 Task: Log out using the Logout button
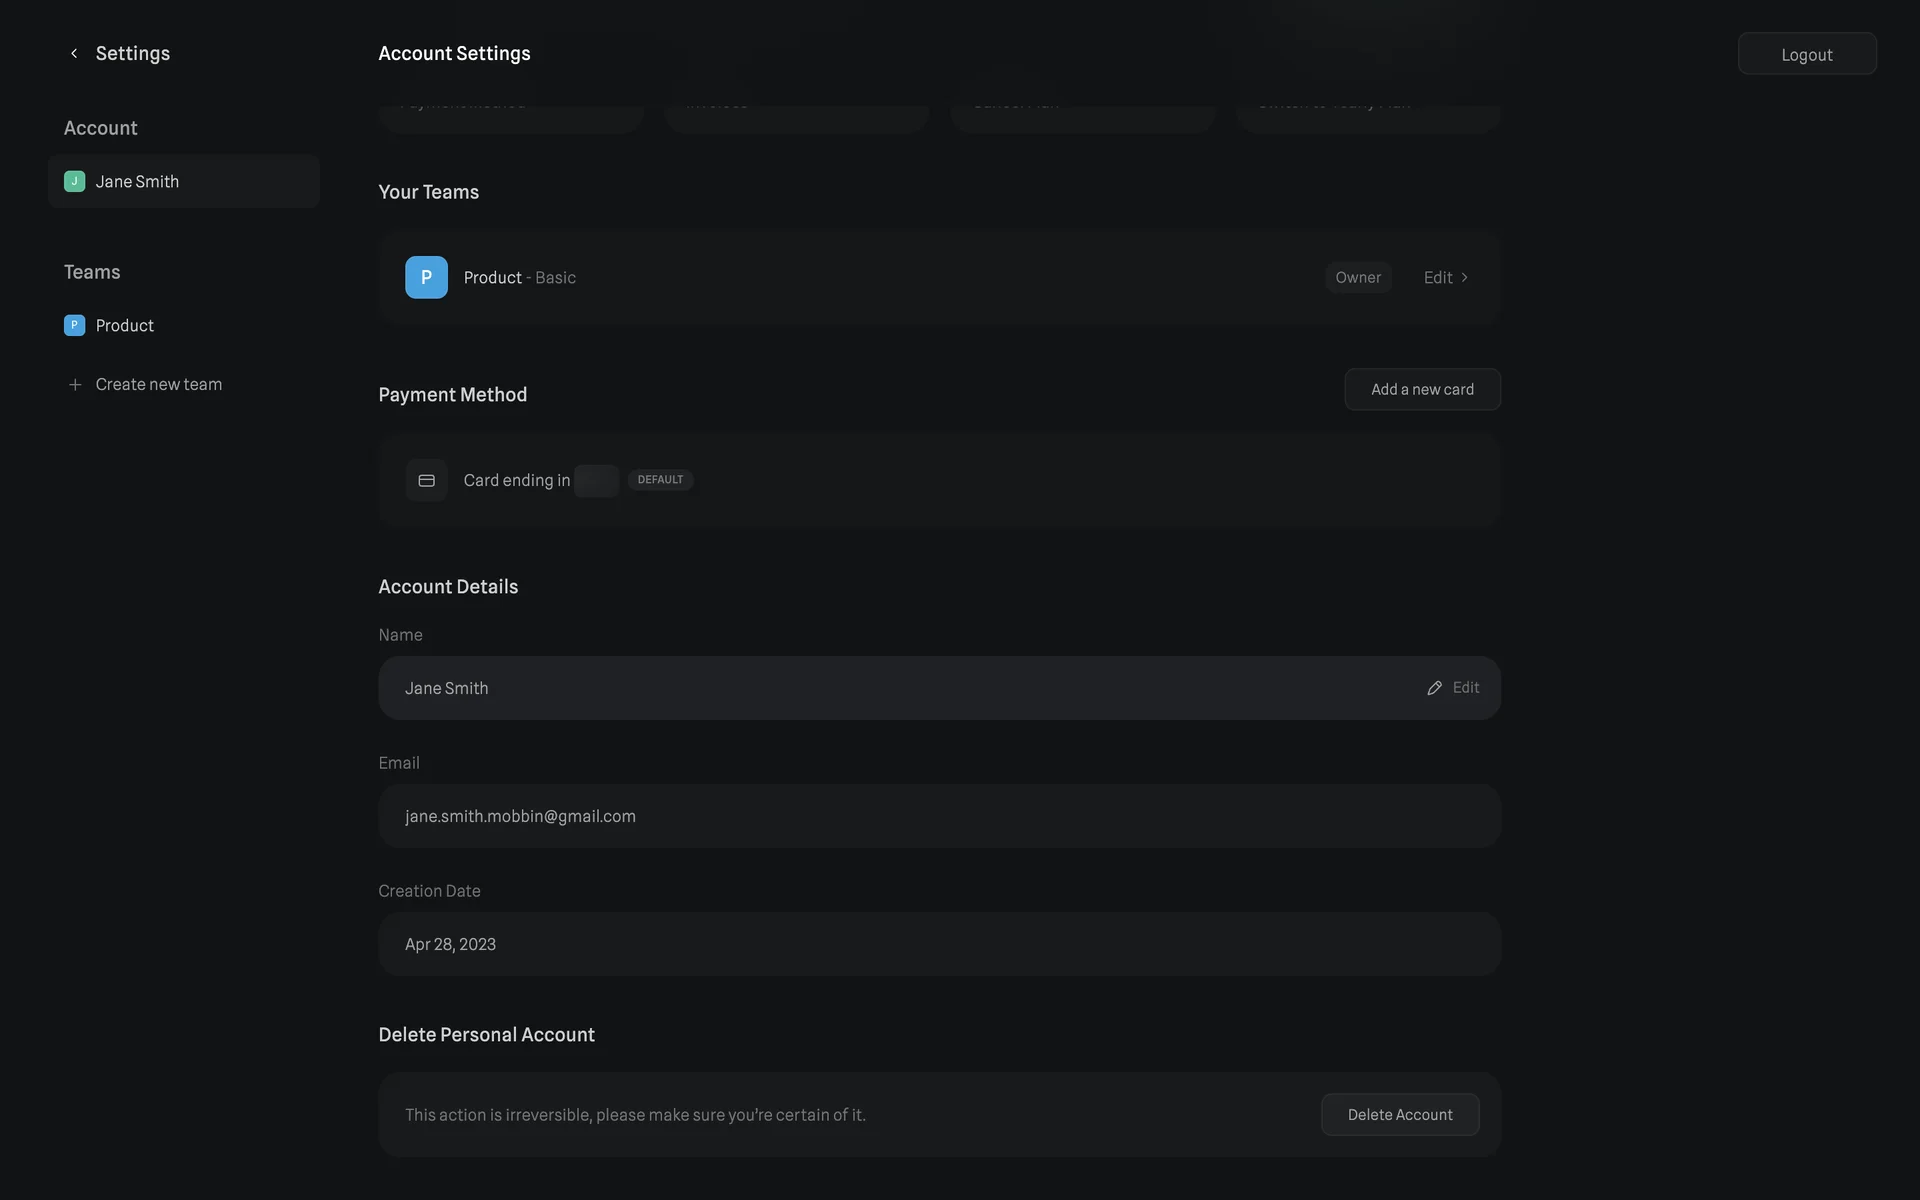1806,54
